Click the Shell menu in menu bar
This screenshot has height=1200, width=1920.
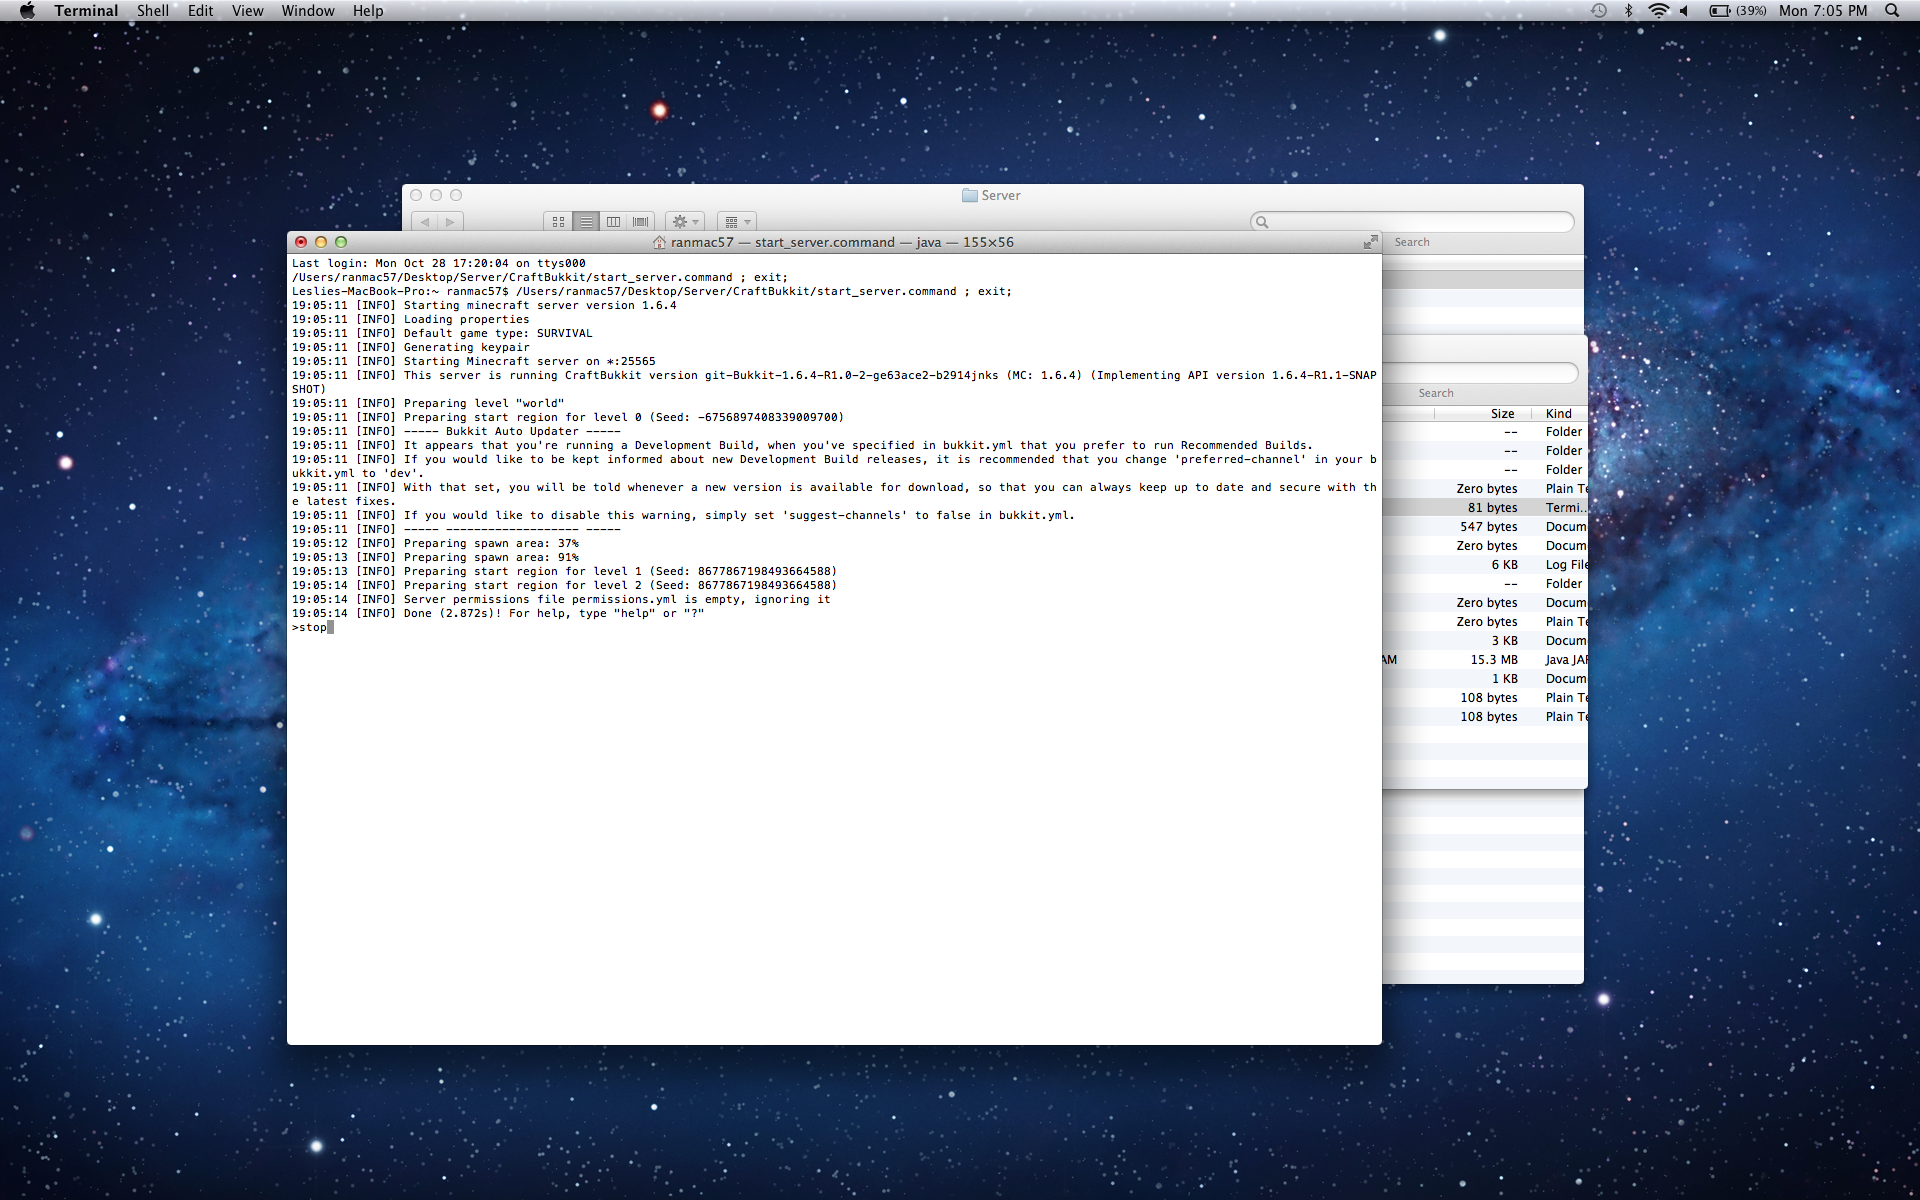point(147,11)
